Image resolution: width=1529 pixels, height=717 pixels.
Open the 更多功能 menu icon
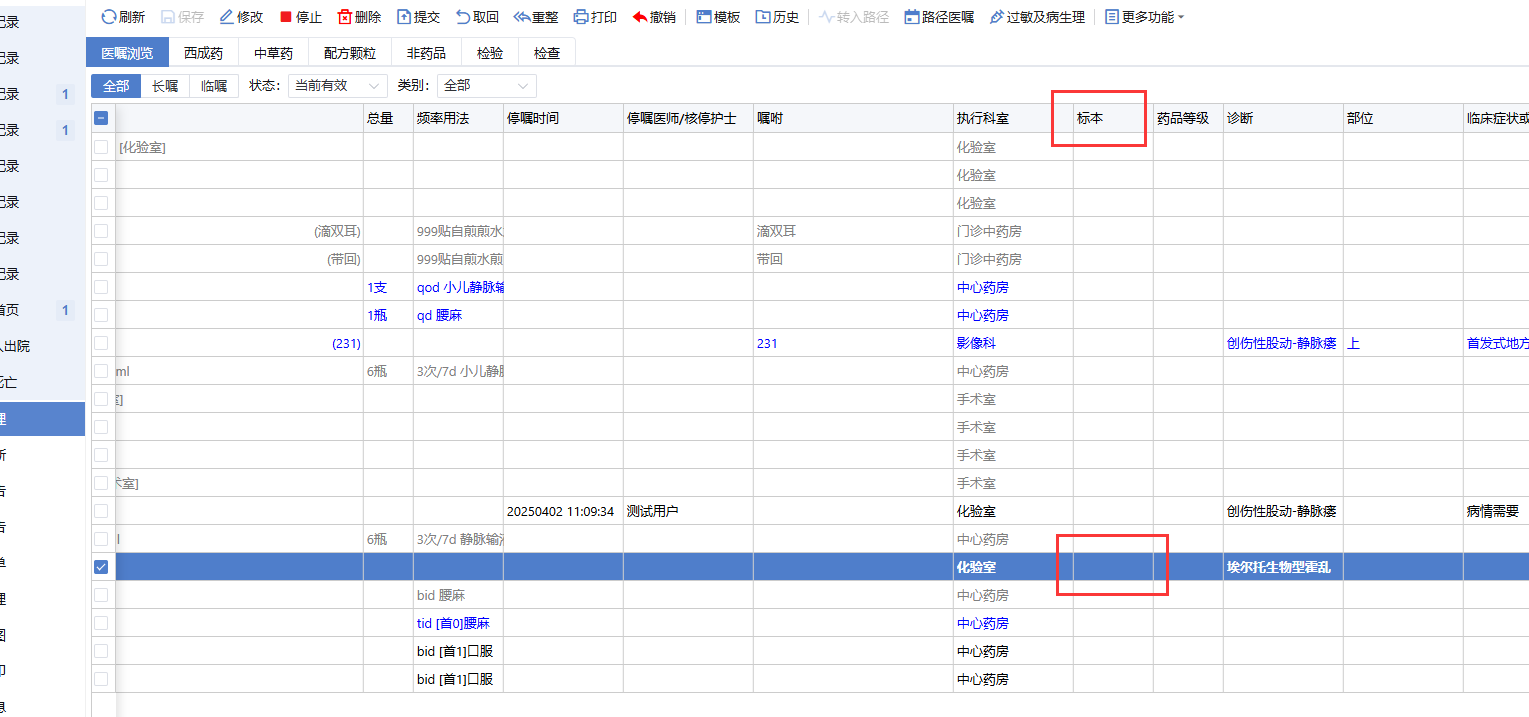(1112, 17)
